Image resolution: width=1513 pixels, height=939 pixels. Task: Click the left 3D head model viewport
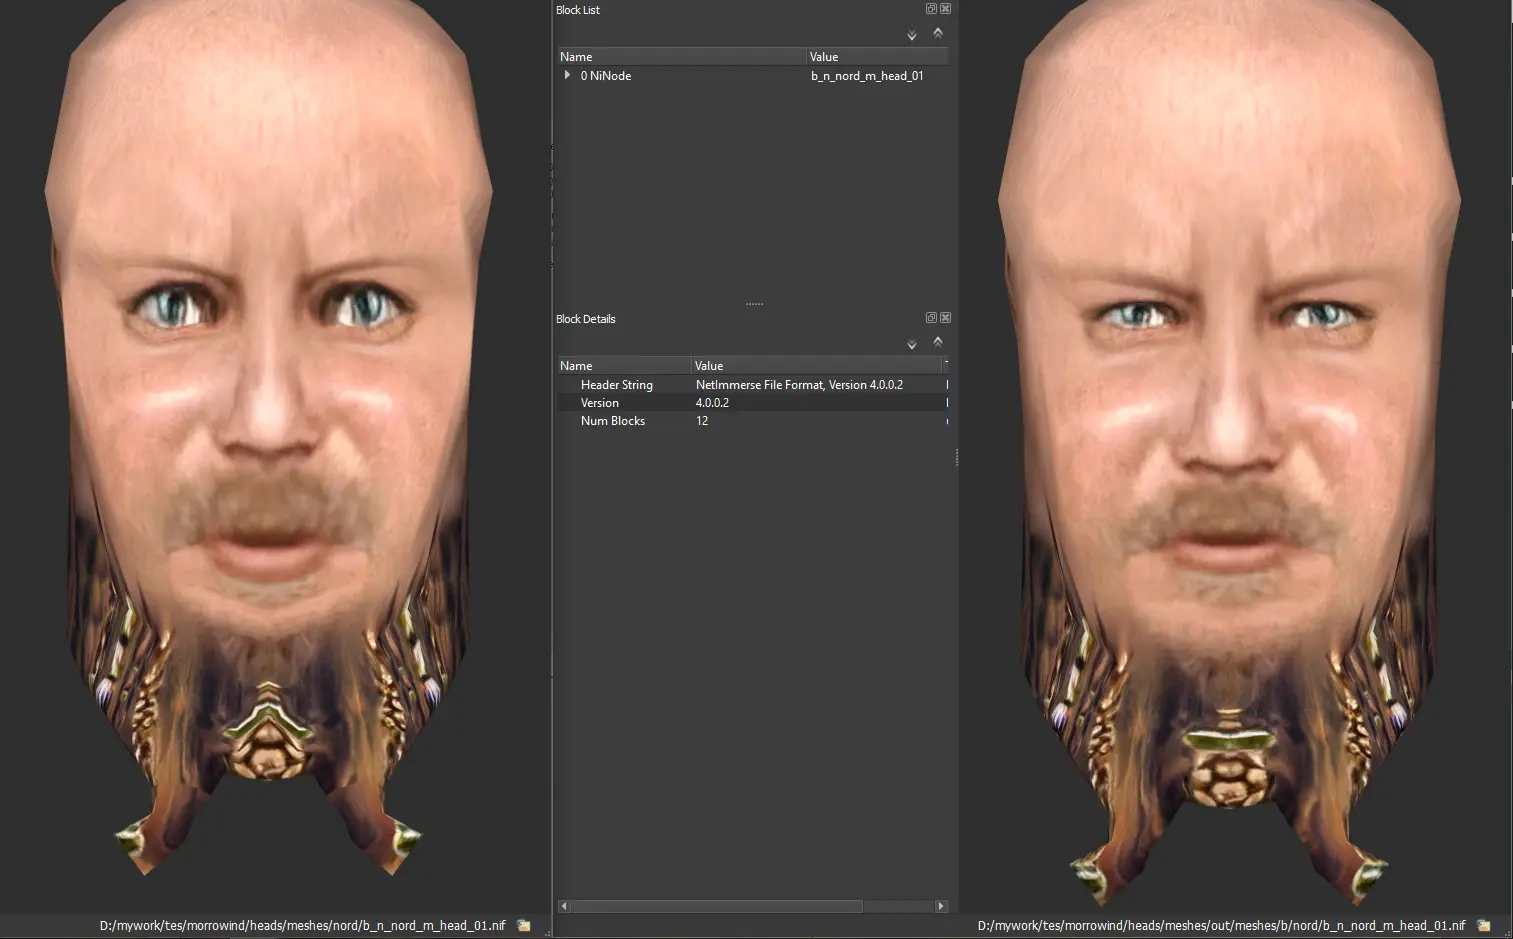[x=274, y=456]
